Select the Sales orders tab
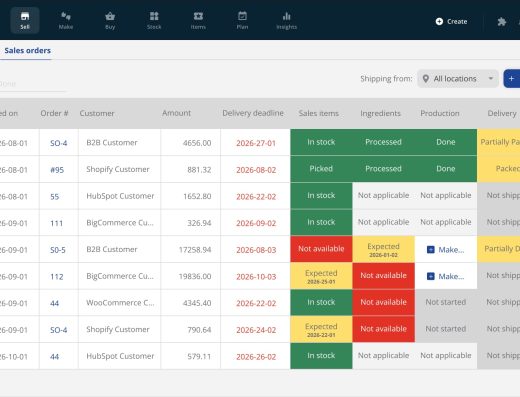The width and height of the screenshot is (520, 397). [x=27, y=51]
